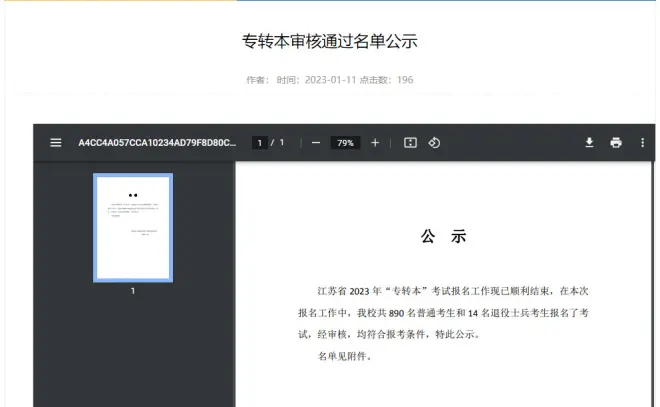Click the 79% zoom level field
Image resolution: width=660 pixels, height=407 pixels.
tap(345, 143)
